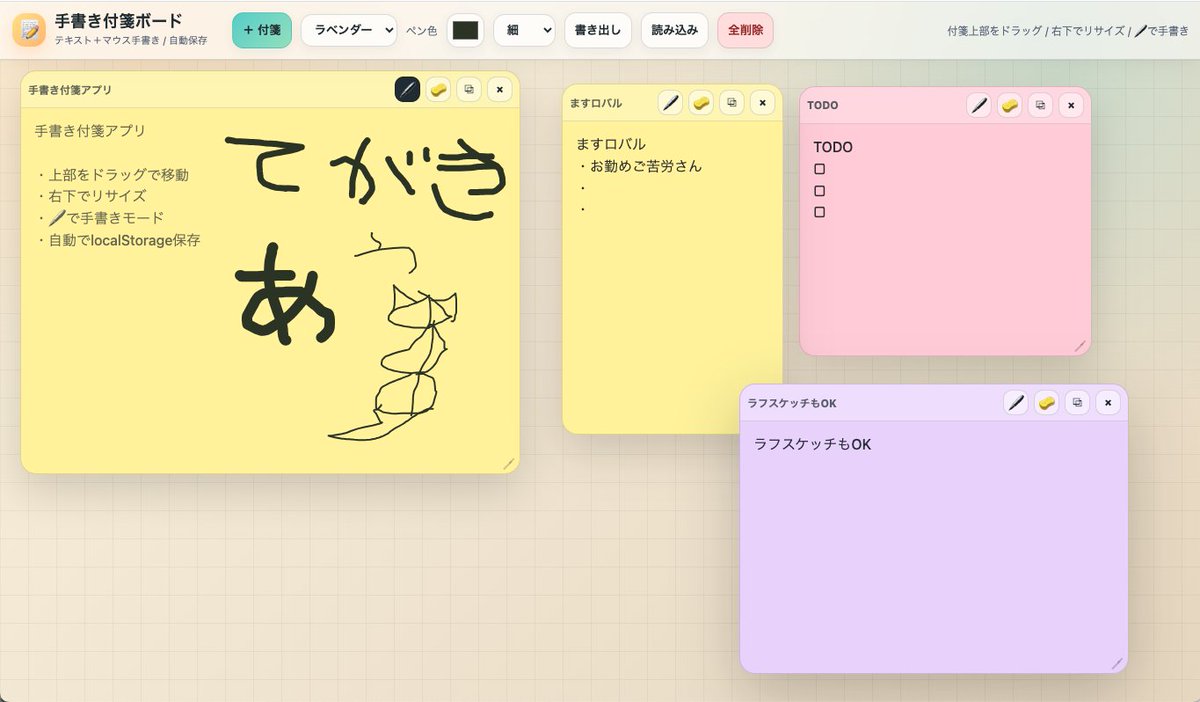
Task: Click the ラフスケッチもOK header title
Action: coord(792,403)
